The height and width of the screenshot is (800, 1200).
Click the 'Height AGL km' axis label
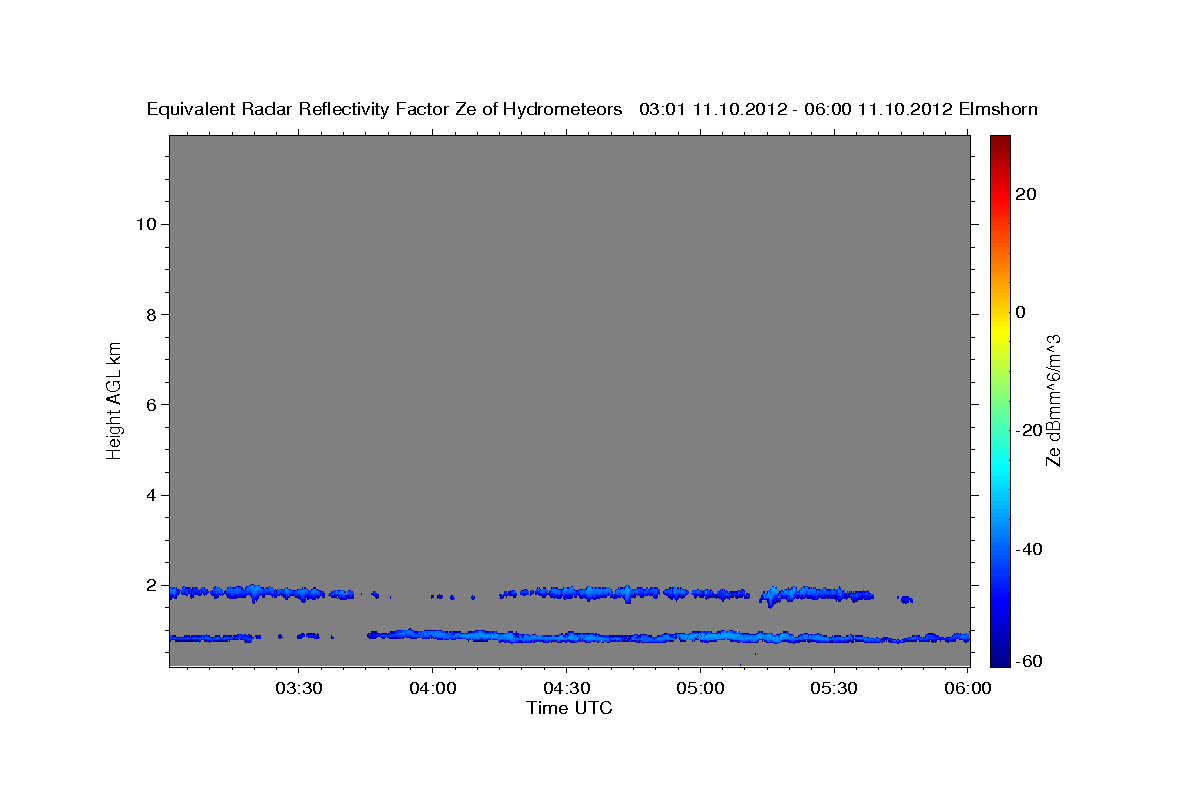coord(114,399)
